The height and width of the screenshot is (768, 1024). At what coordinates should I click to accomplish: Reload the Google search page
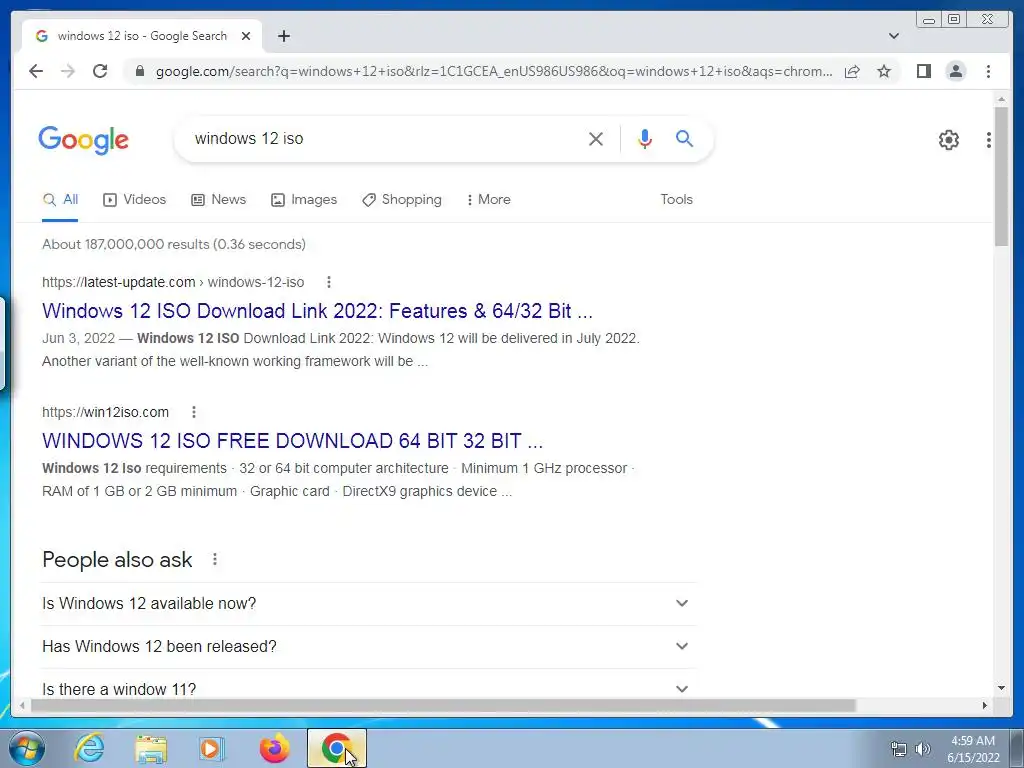tap(100, 71)
